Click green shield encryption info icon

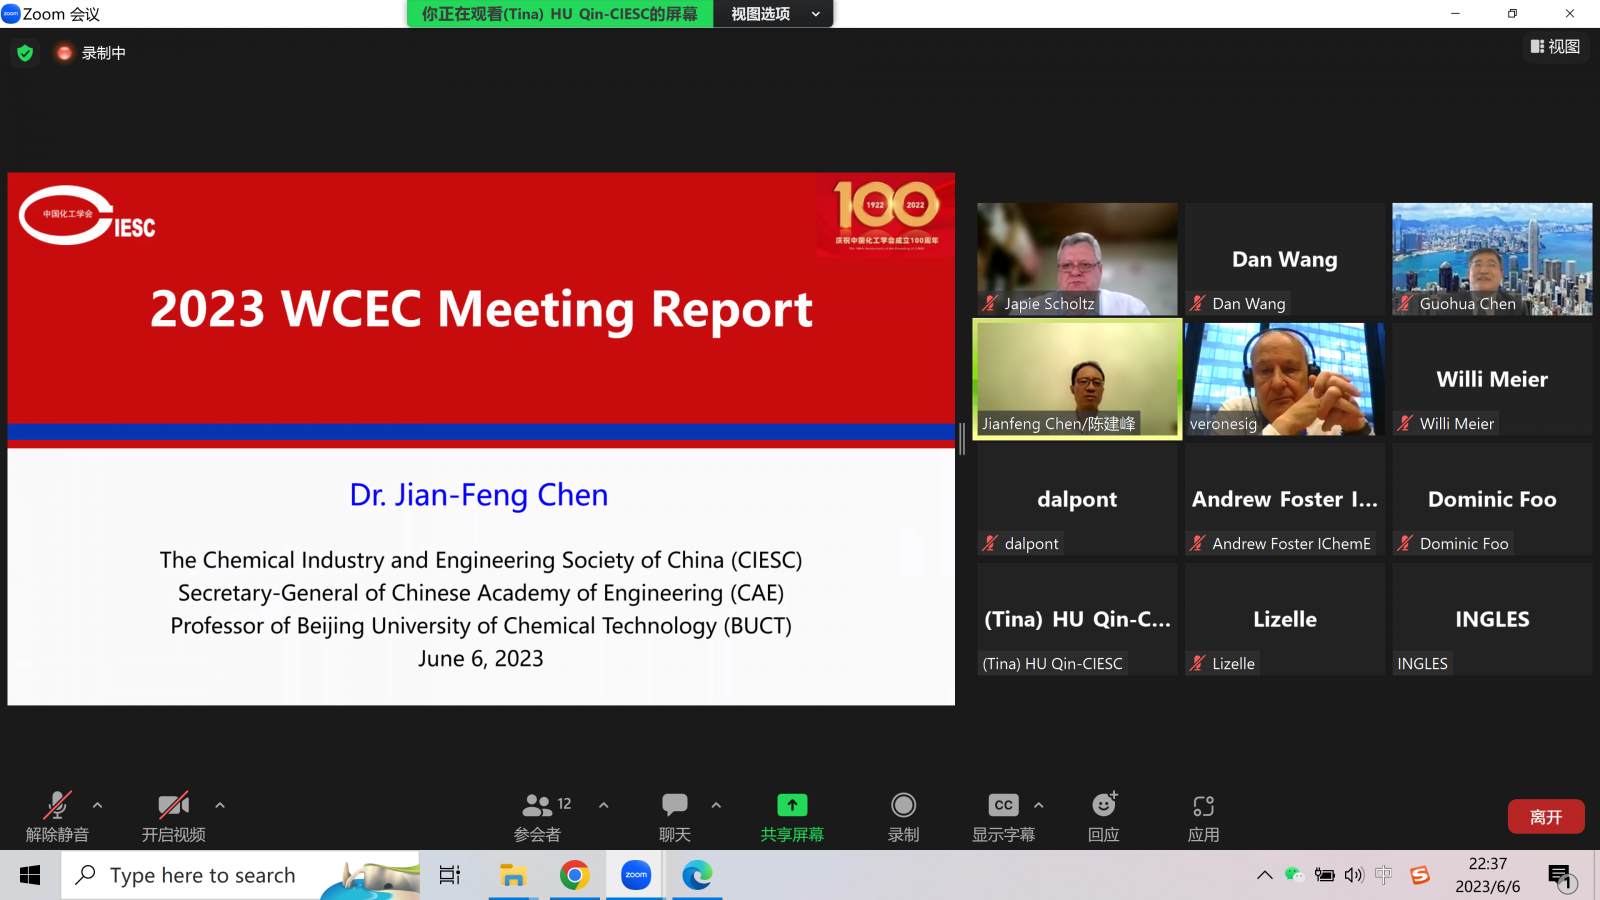click(25, 53)
